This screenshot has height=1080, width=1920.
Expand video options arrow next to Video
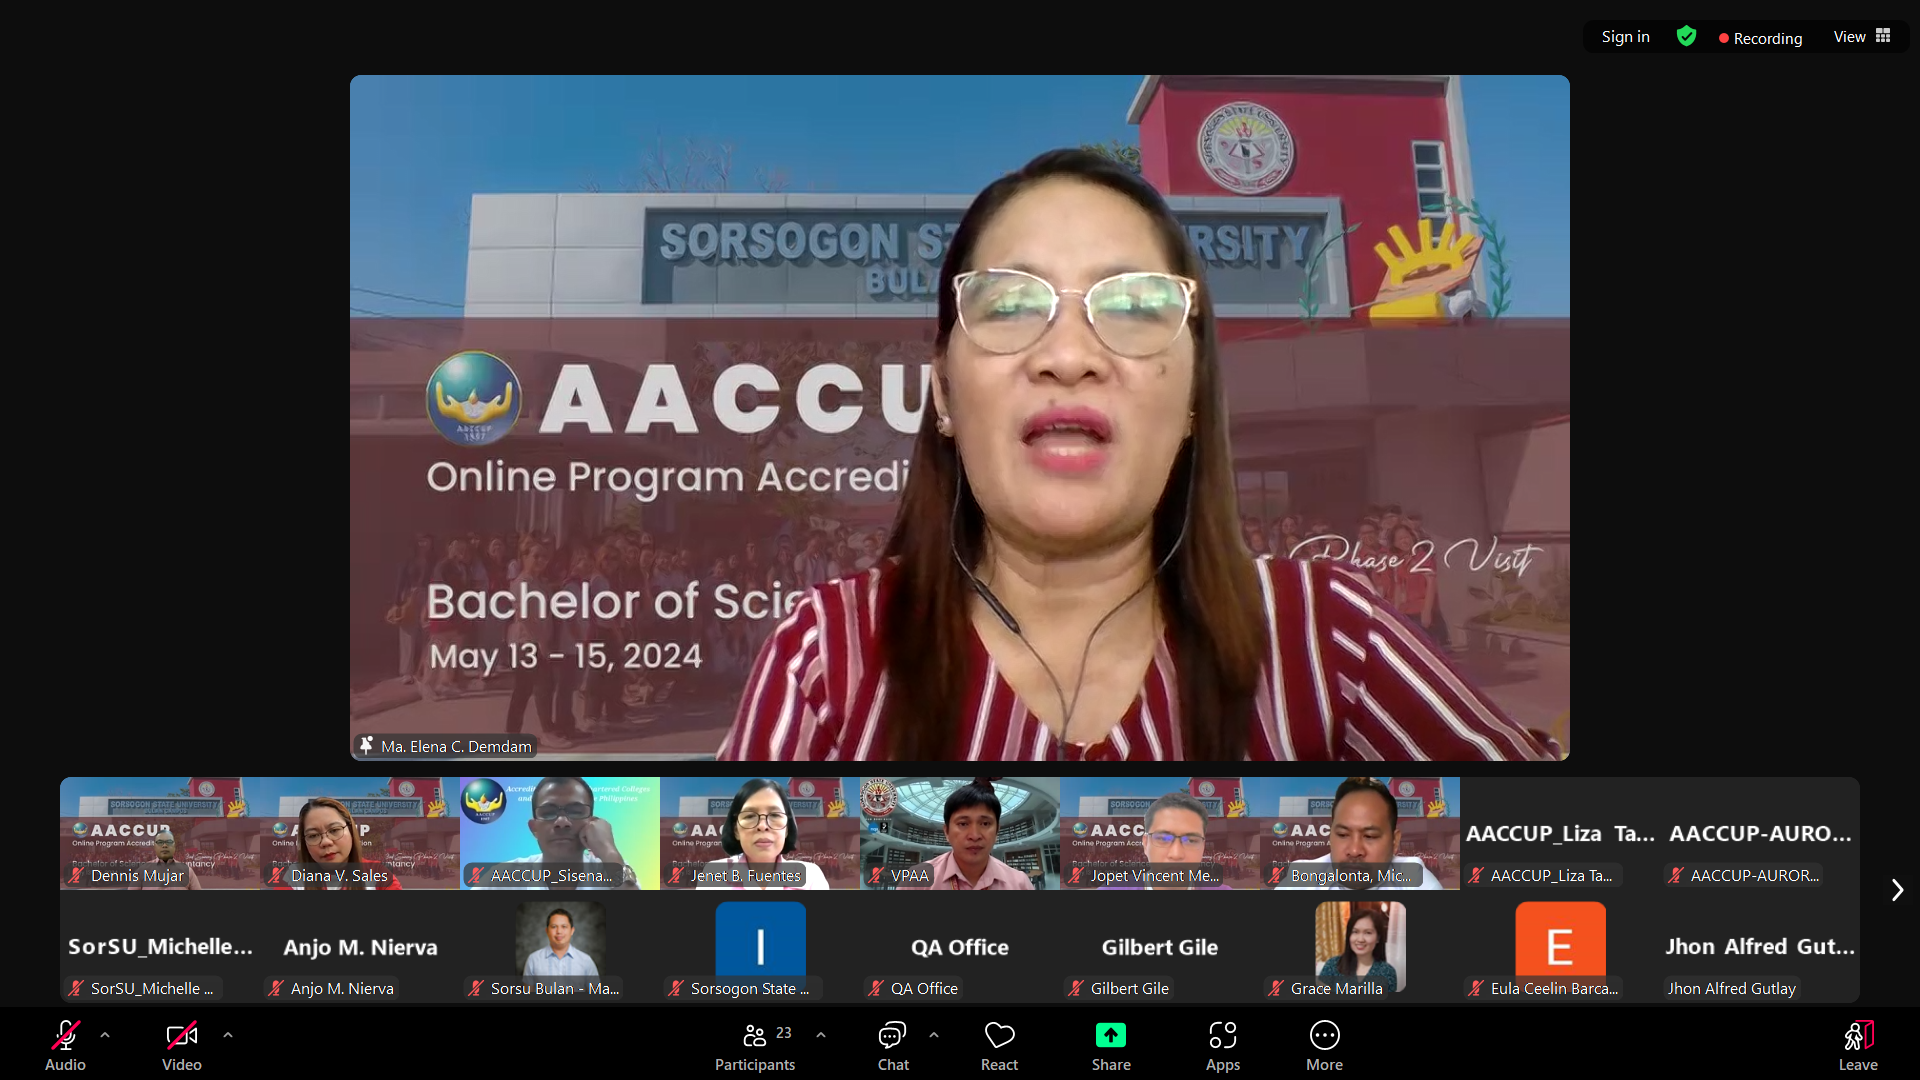coord(228,1035)
